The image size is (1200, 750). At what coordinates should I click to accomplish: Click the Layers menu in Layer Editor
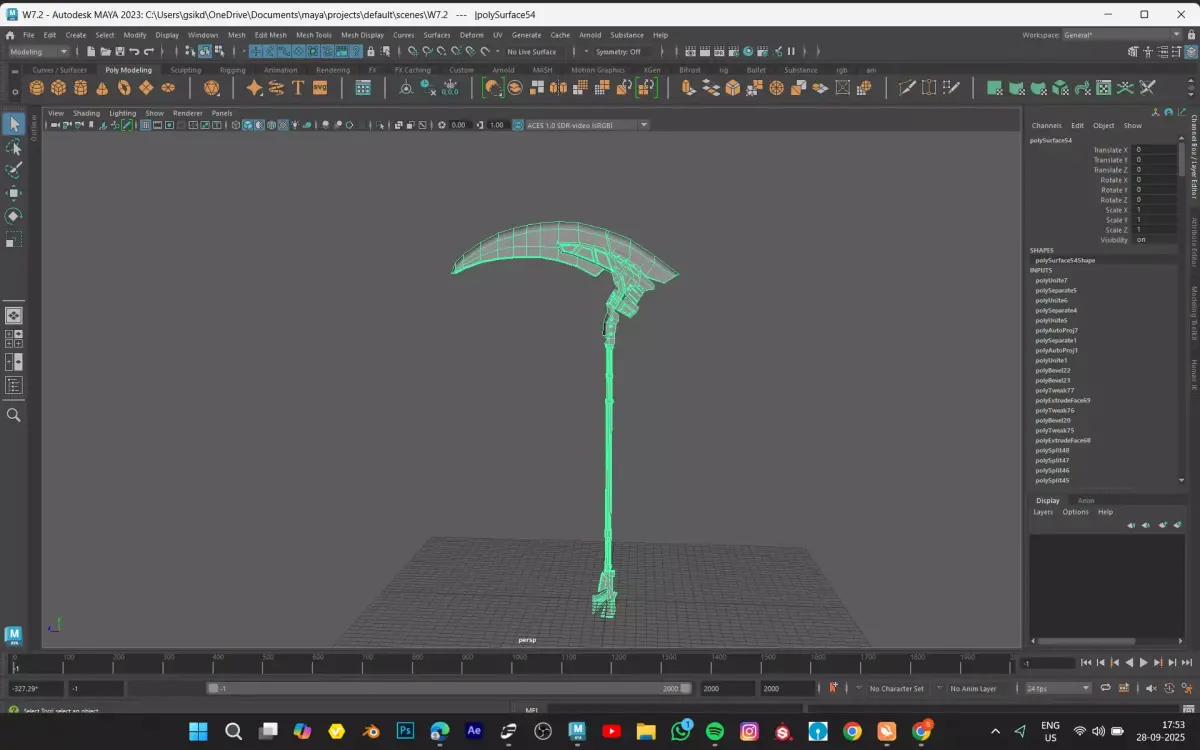[x=1043, y=512]
